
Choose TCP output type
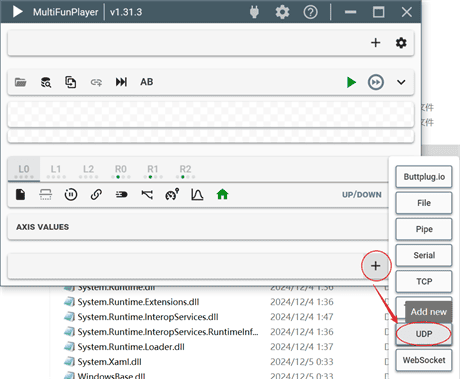424,282
